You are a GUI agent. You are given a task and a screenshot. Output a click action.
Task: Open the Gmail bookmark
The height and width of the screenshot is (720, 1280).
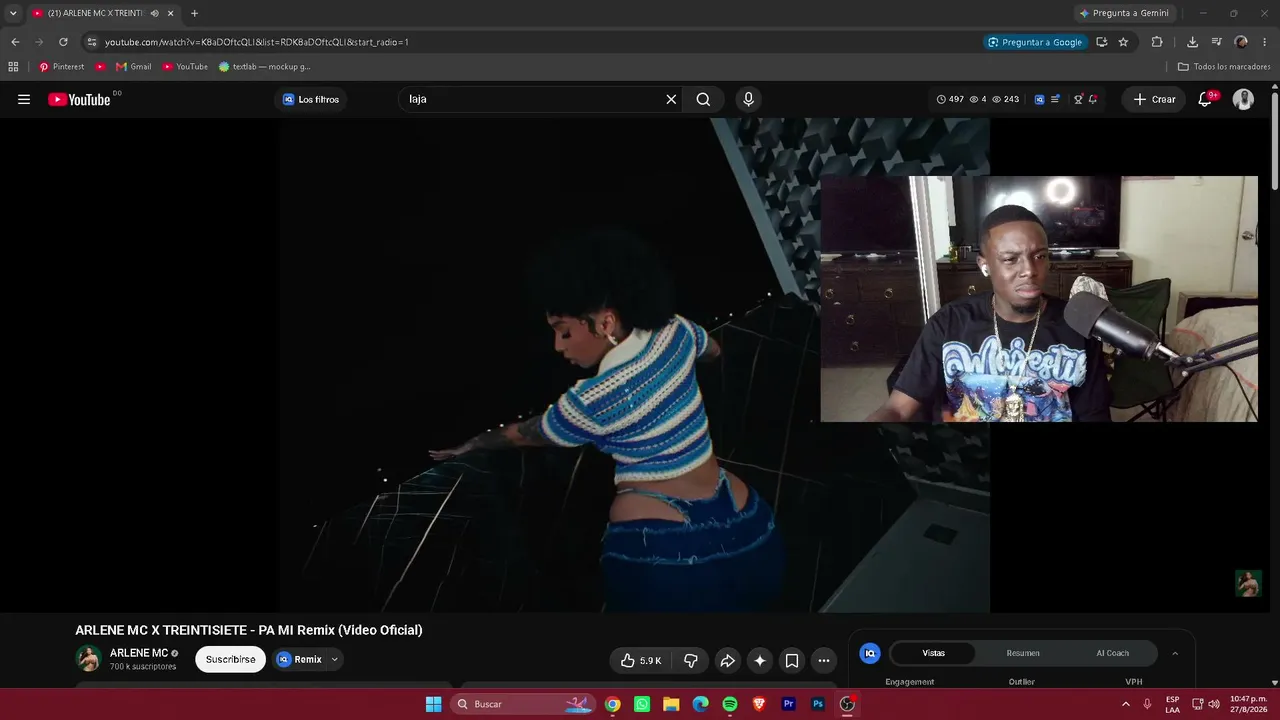tap(134, 67)
